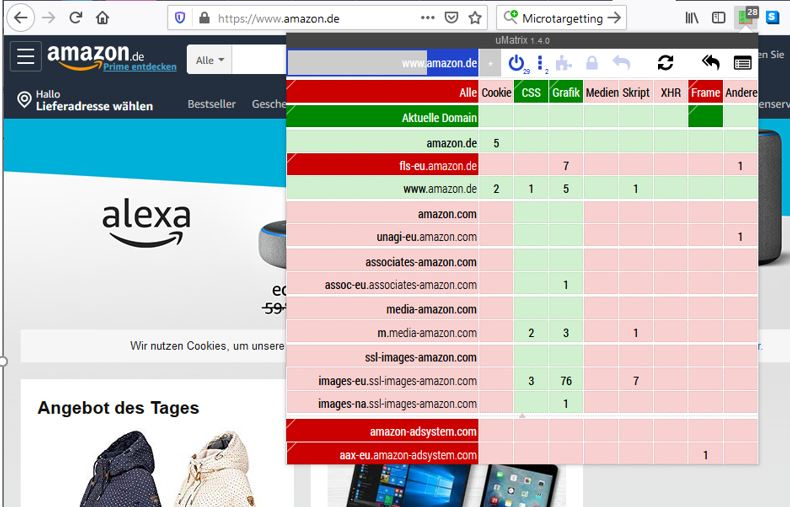Click the 76 Grafik cell for images-eu

pos(566,381)
